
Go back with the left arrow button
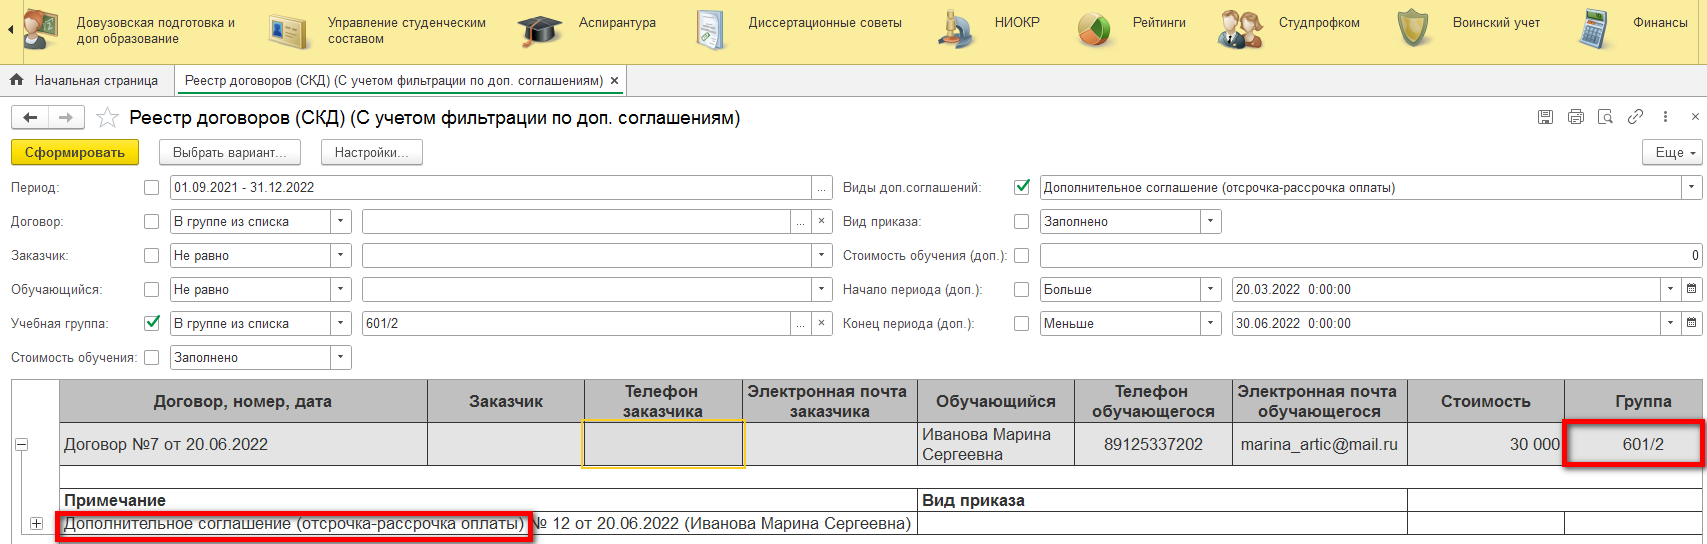tap(30, 118)
